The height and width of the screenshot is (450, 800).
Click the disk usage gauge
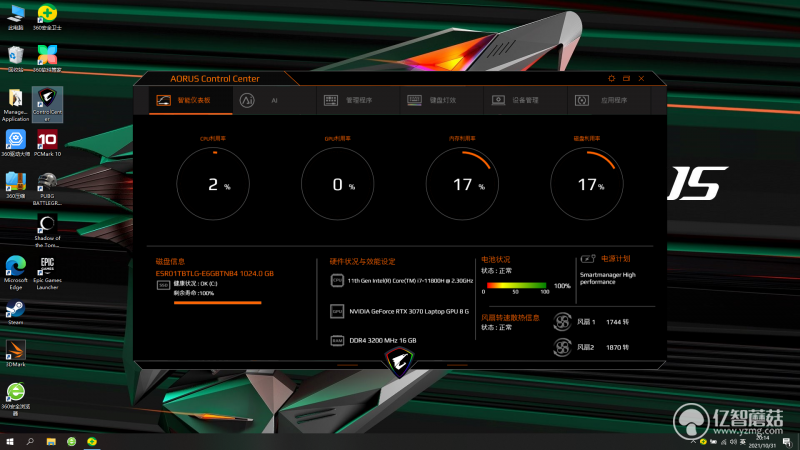(x=586, y=184)
